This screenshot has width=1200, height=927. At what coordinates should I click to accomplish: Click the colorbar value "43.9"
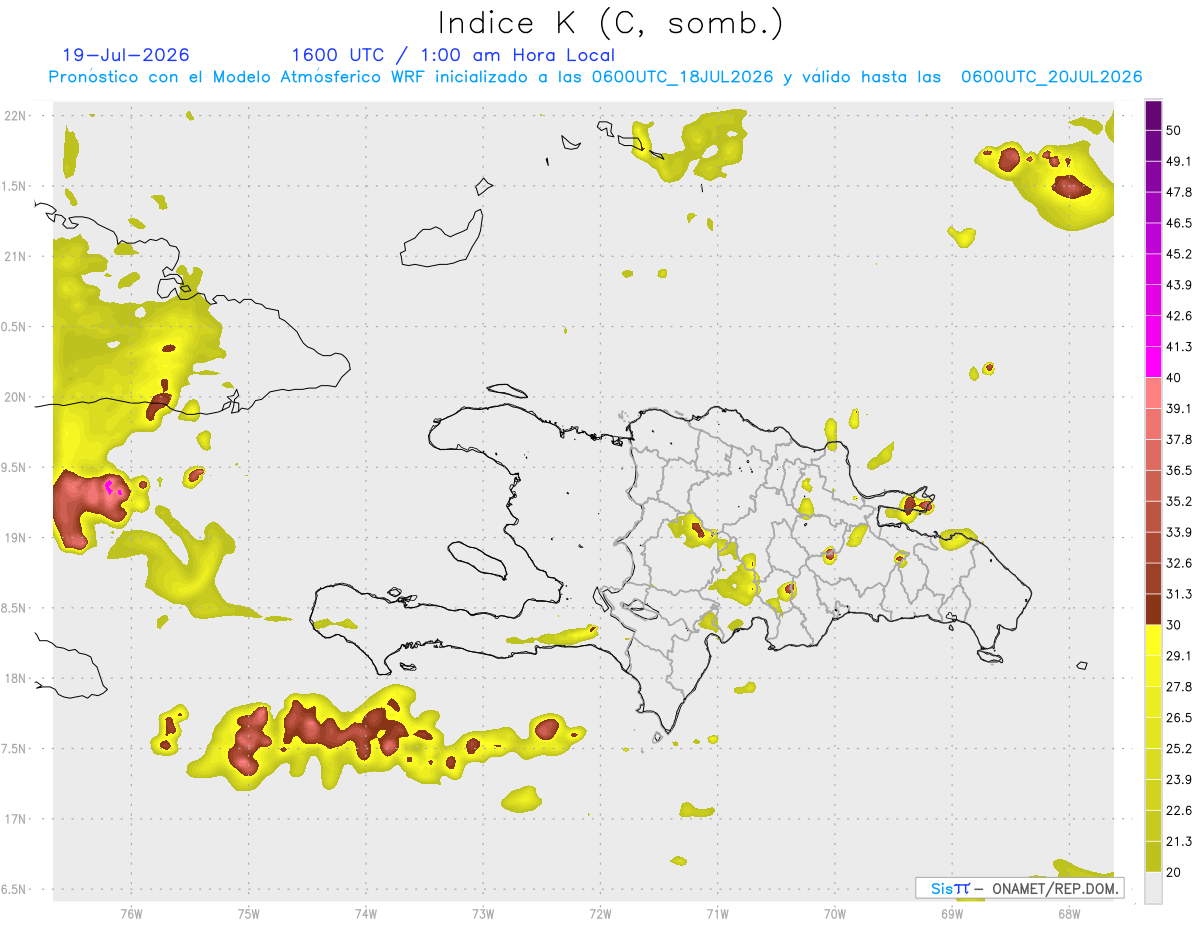[1179, 285]
